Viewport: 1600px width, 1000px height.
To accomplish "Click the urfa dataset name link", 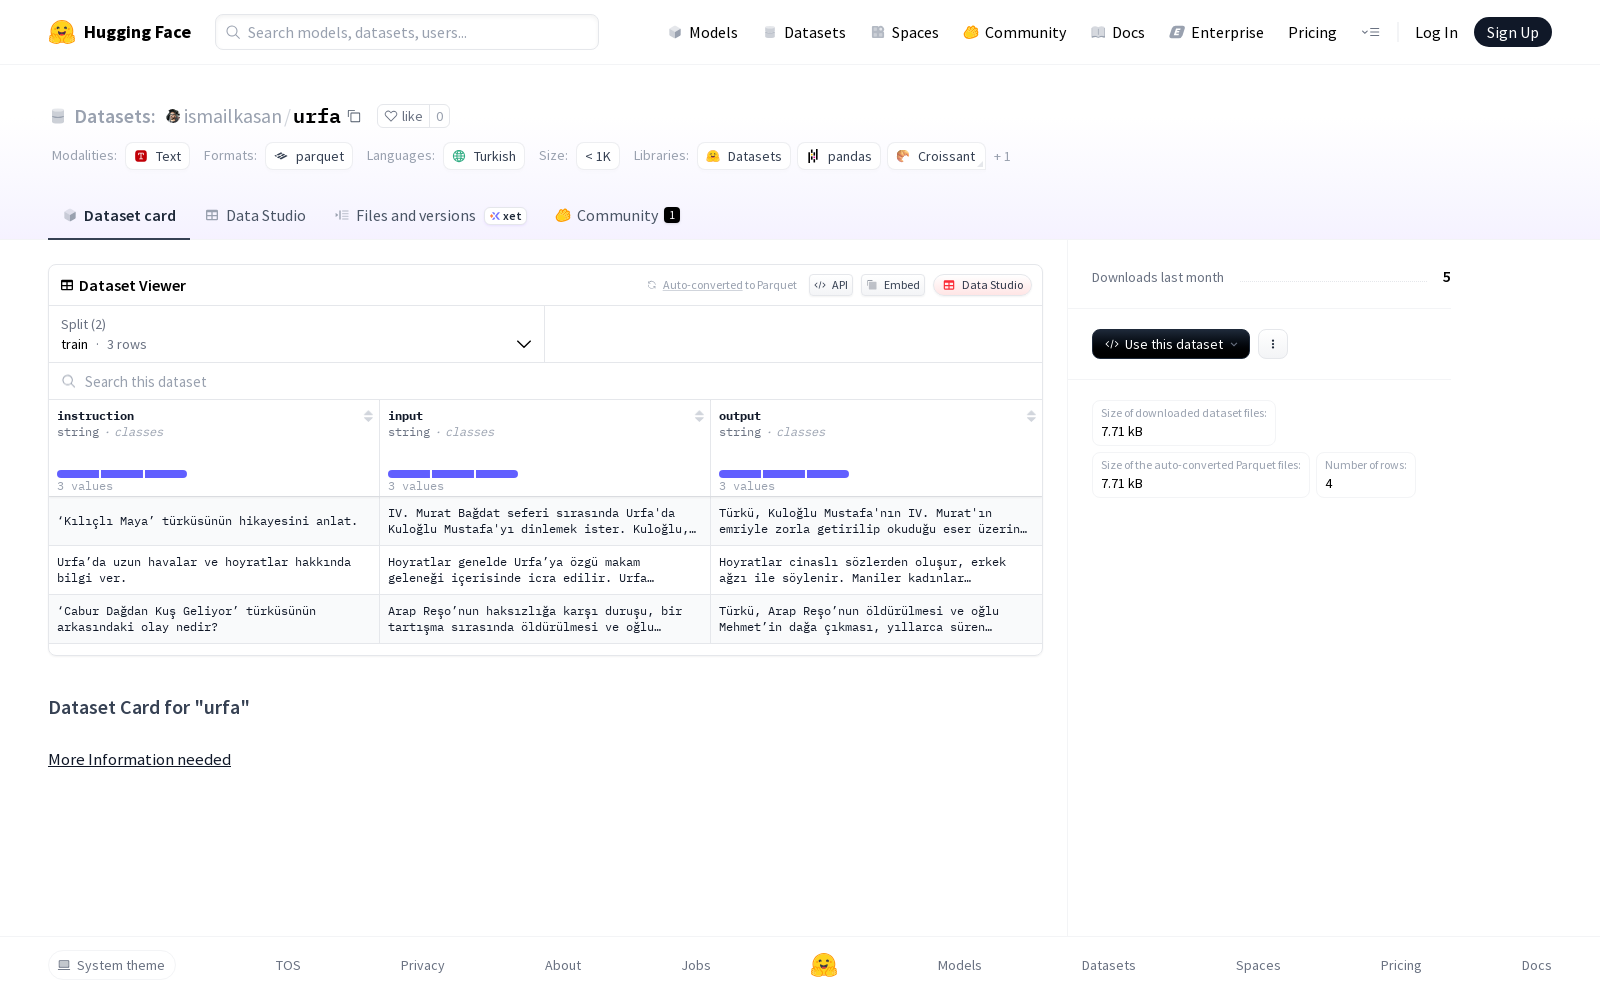I will coord(317,116).
